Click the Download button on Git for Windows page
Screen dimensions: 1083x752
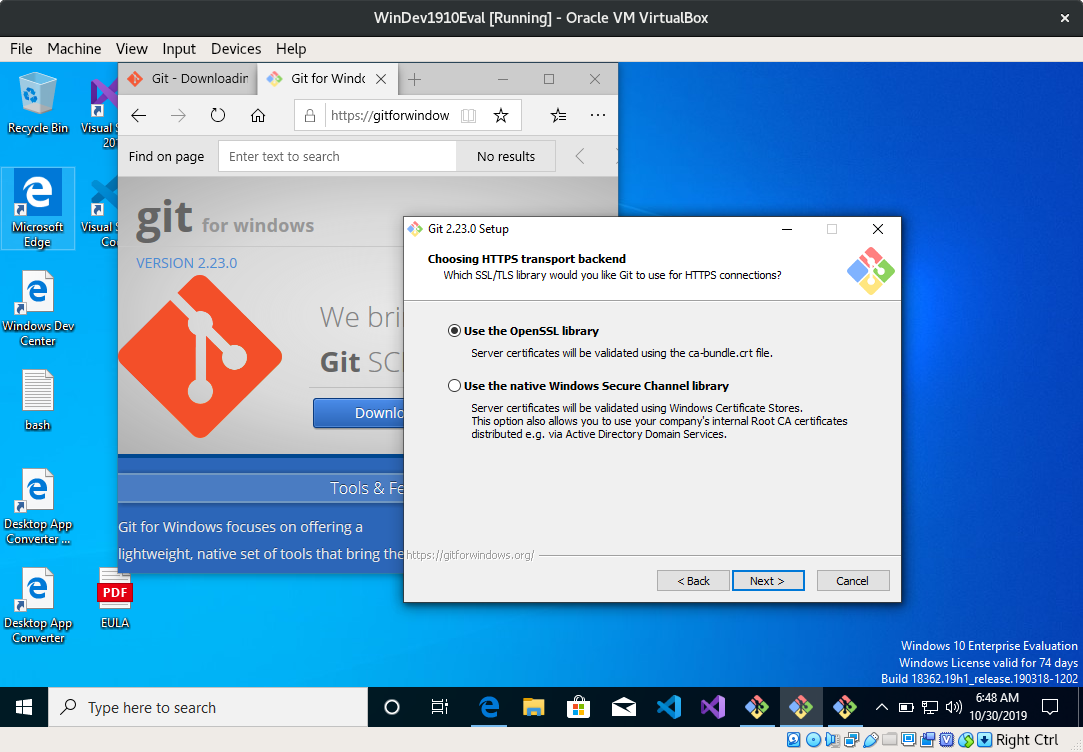point(359,413)
